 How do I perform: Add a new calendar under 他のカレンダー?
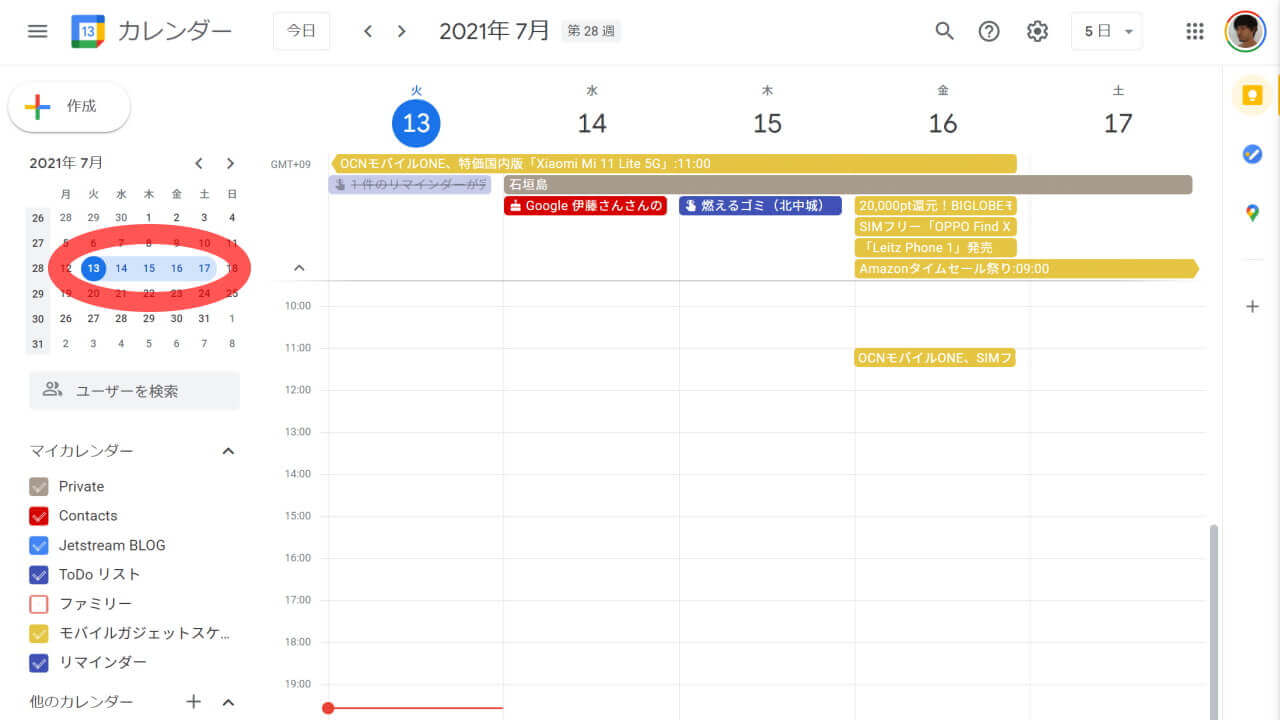(x=193, y=702)
